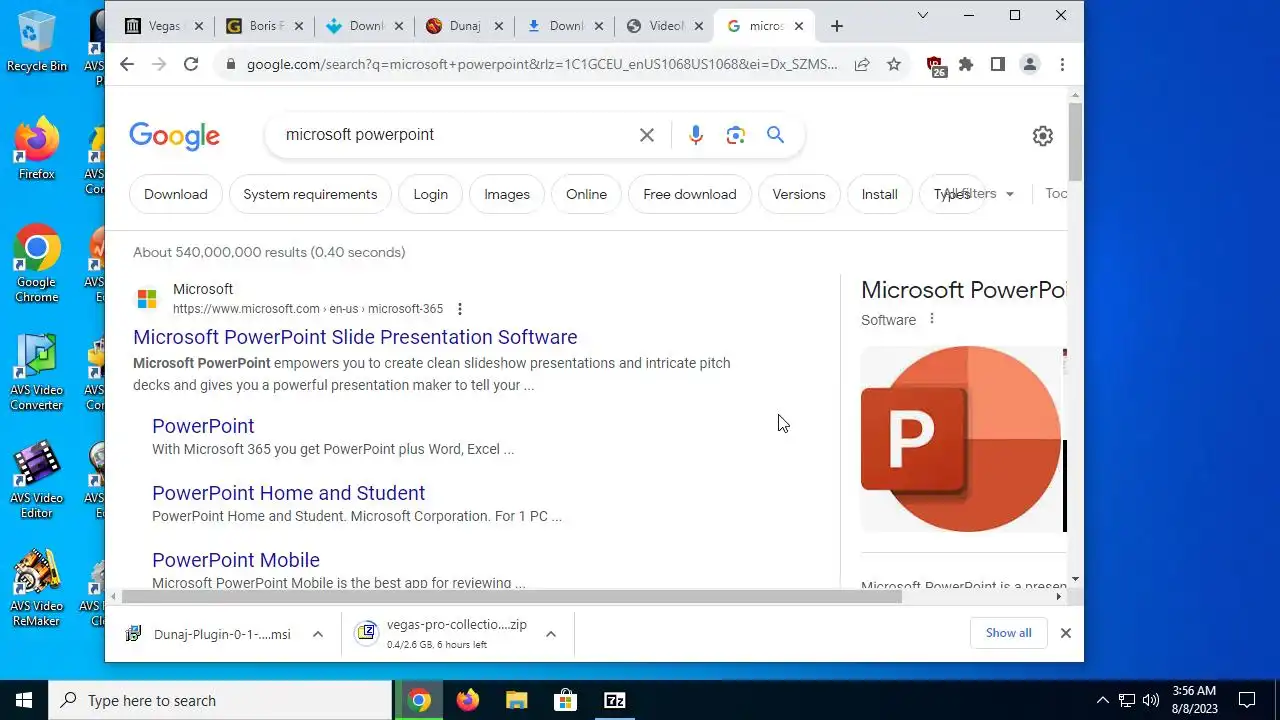Open Recycle Bin desktop icon
Viewport: 1280px width, 720px height.
37,41
